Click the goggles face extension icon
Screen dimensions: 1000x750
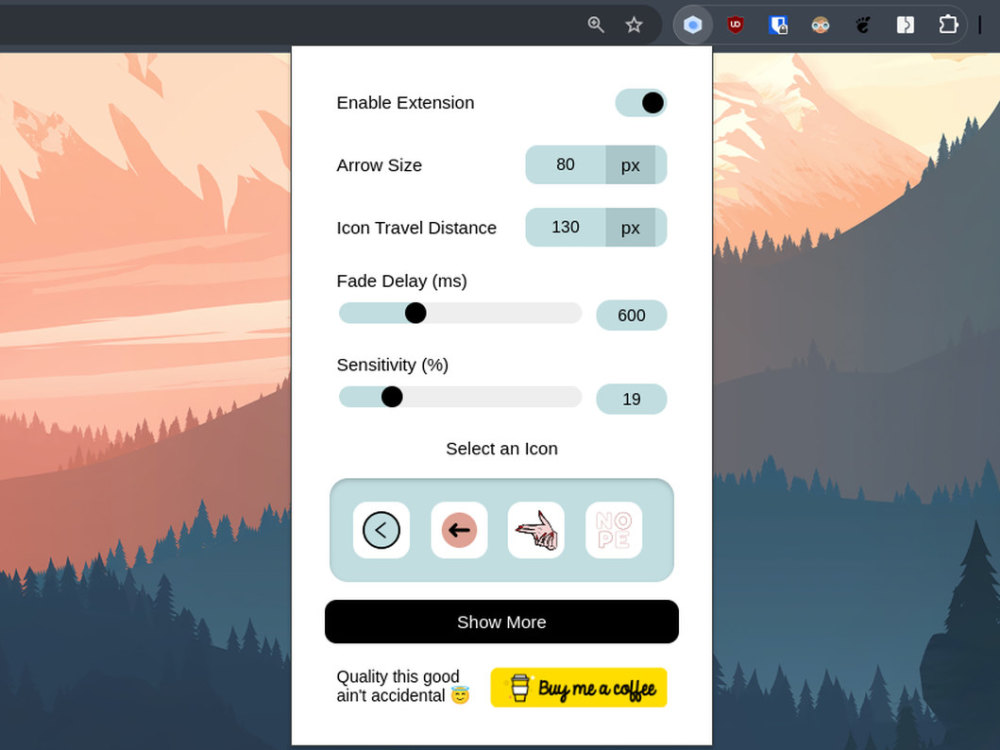pyautogui.click(x=820, y=25)
